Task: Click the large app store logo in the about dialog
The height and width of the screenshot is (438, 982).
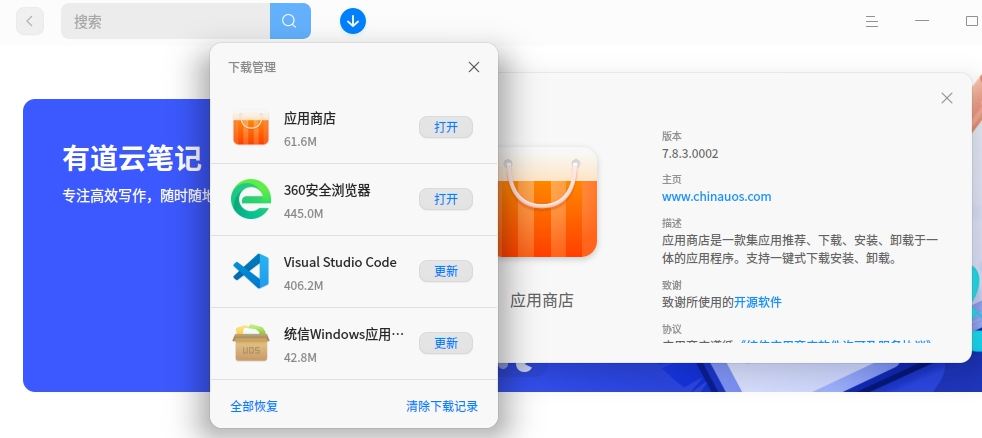Action: tap(542, 202)
